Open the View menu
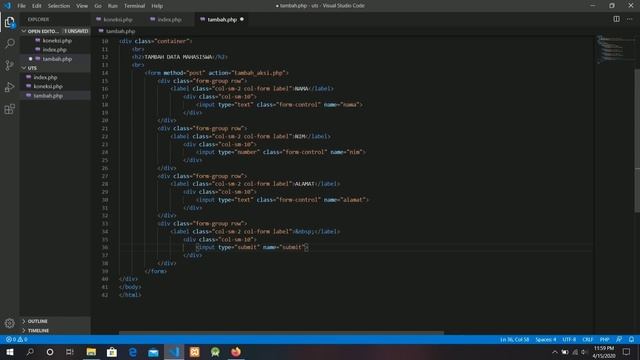640x360 pixels. point(82,6)
